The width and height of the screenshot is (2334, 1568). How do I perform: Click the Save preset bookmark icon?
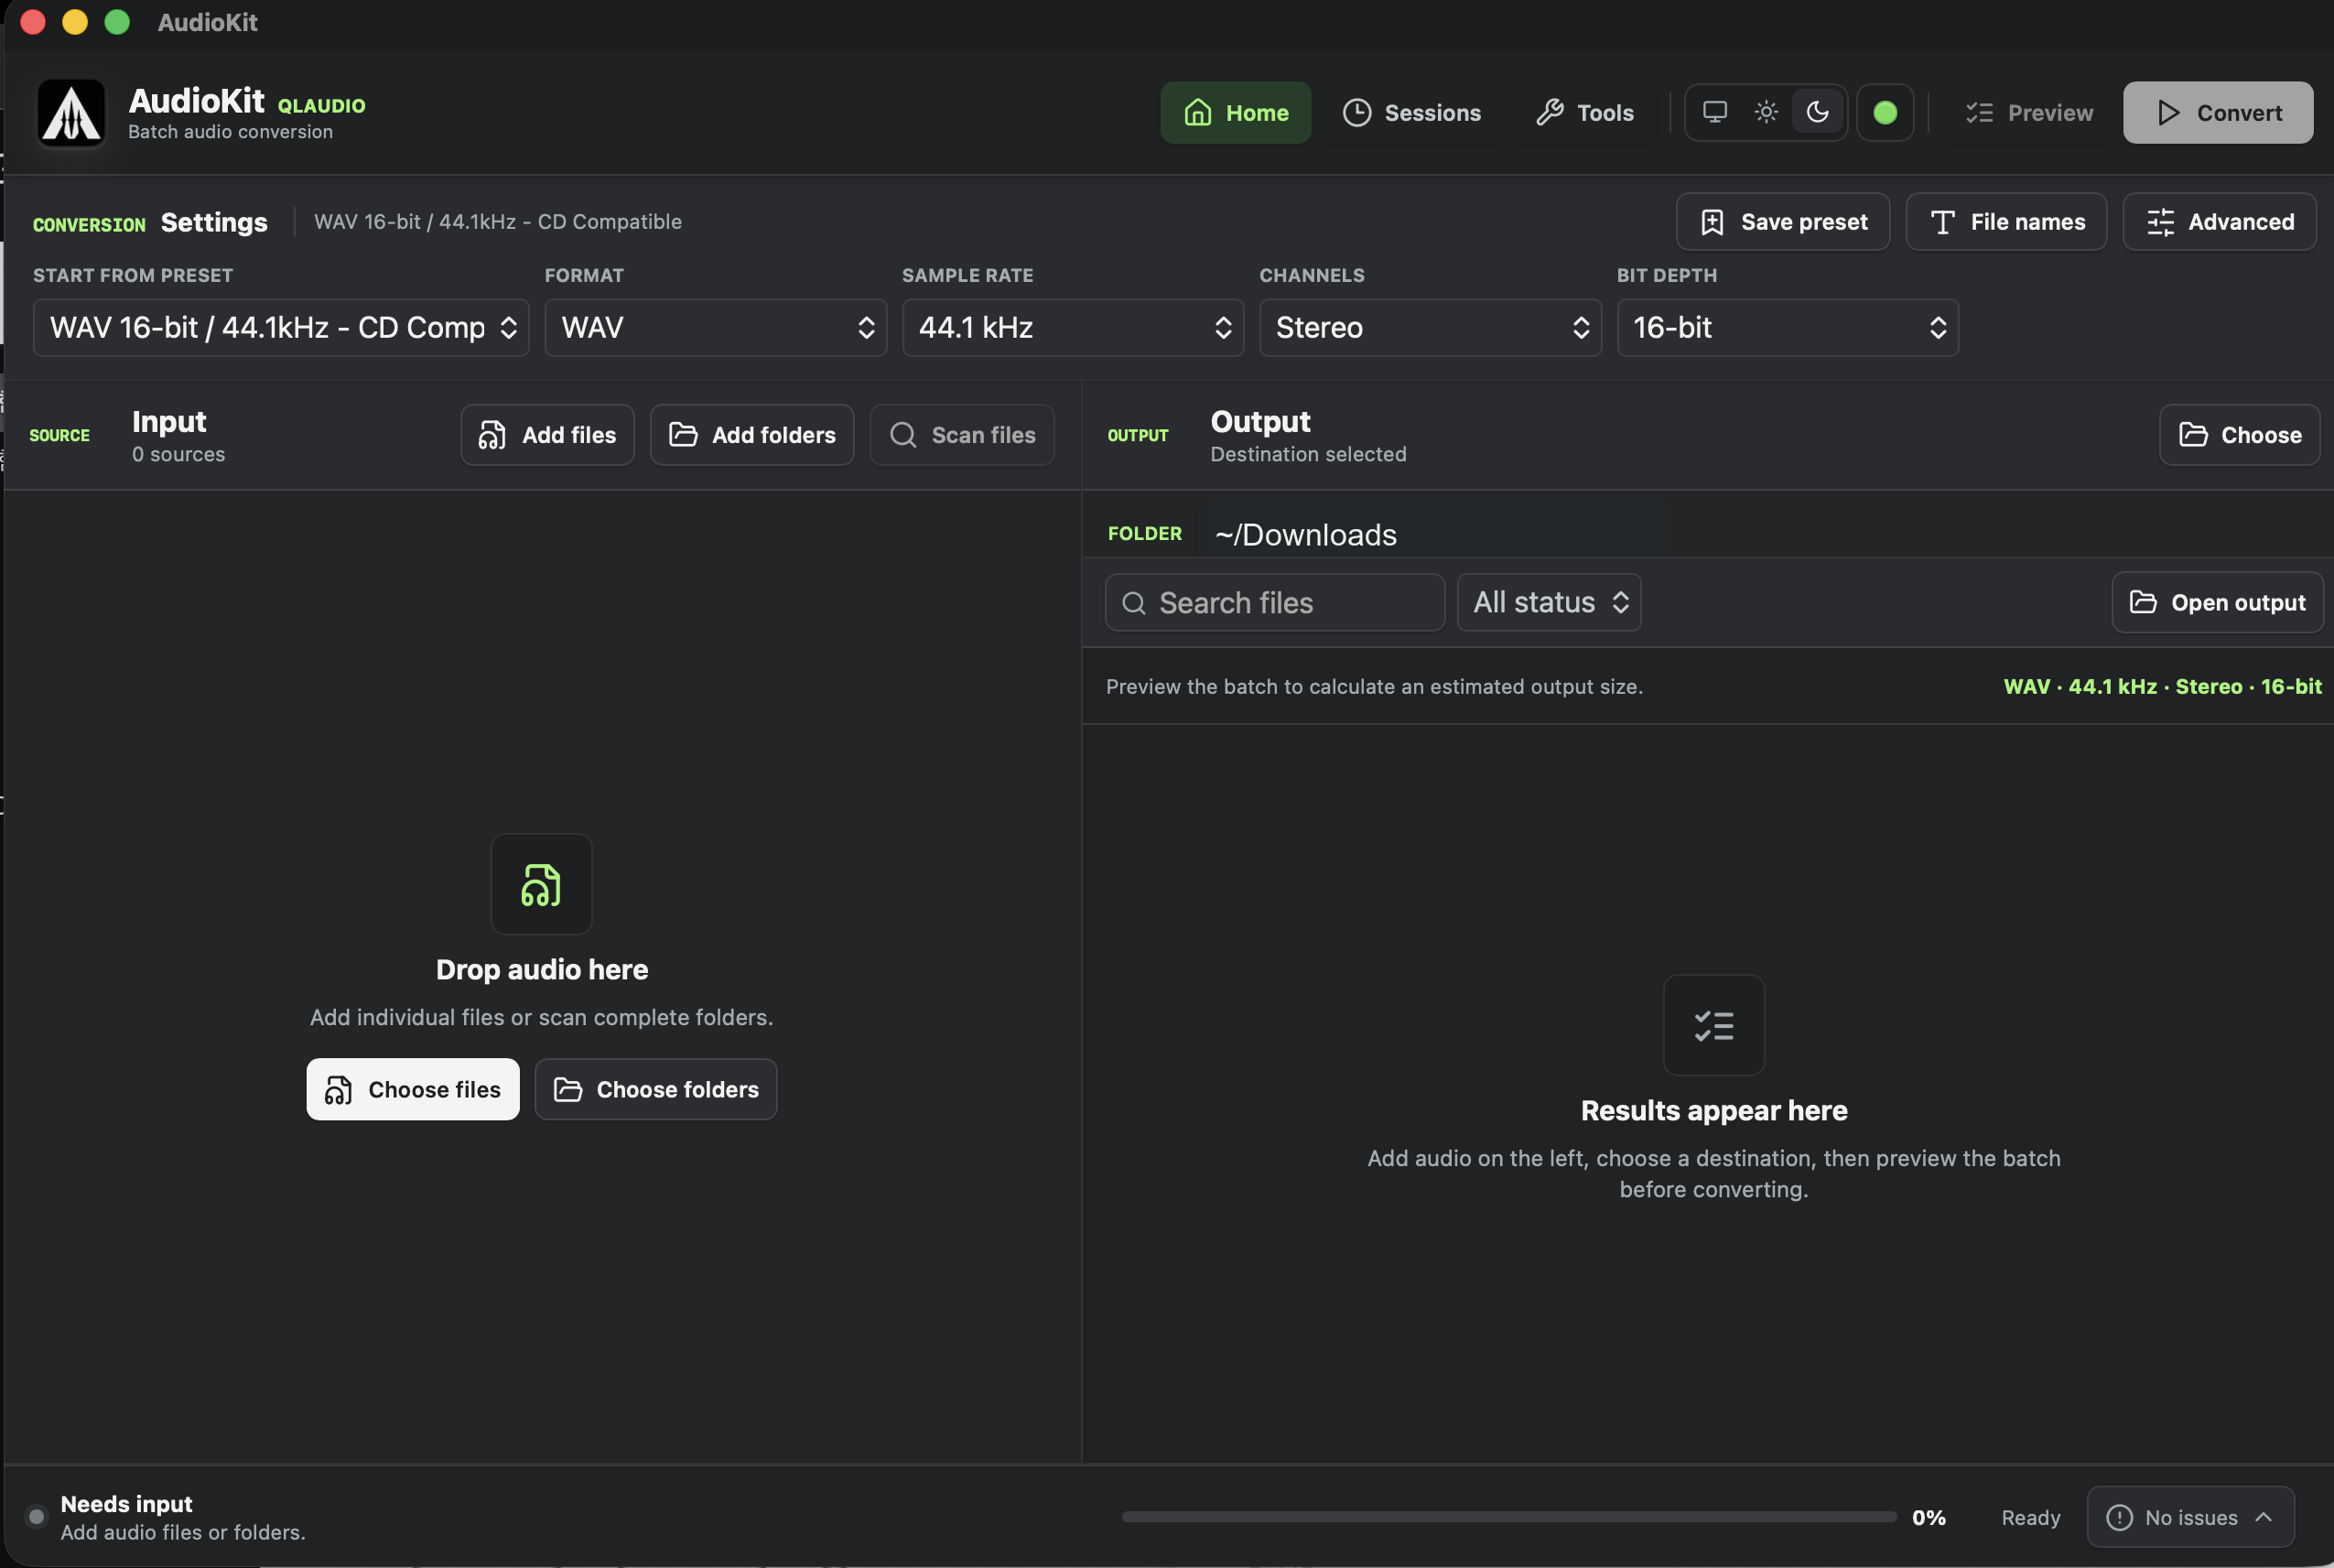coord(1712,222)
